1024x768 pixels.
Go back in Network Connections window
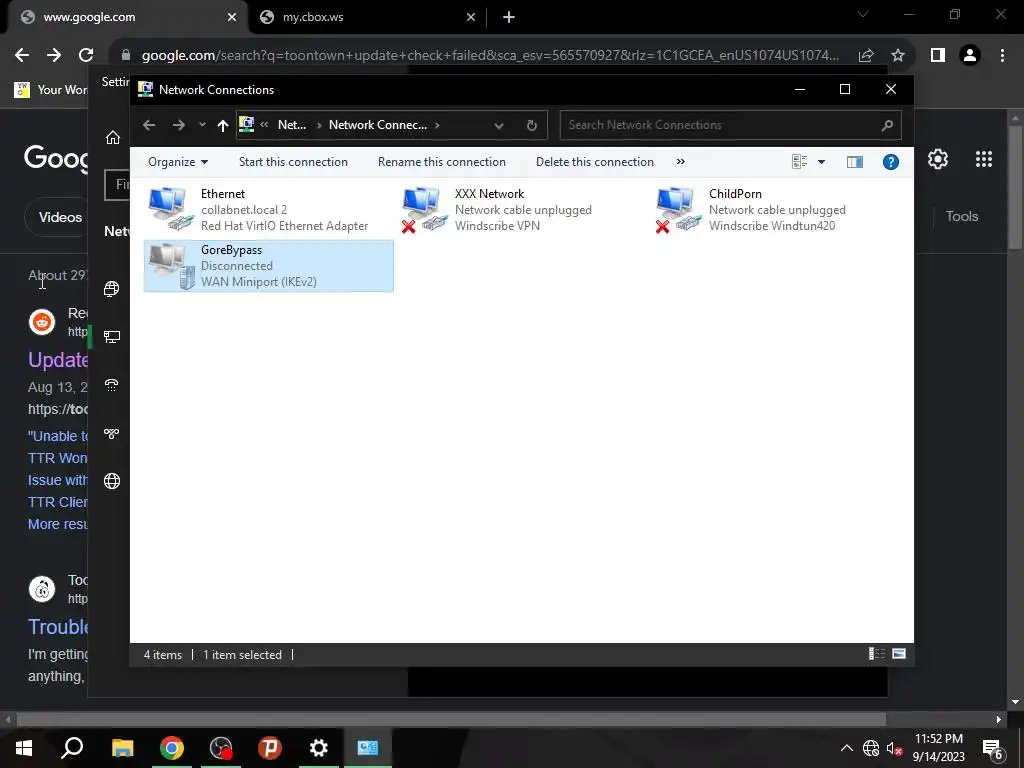pos(149,125)
